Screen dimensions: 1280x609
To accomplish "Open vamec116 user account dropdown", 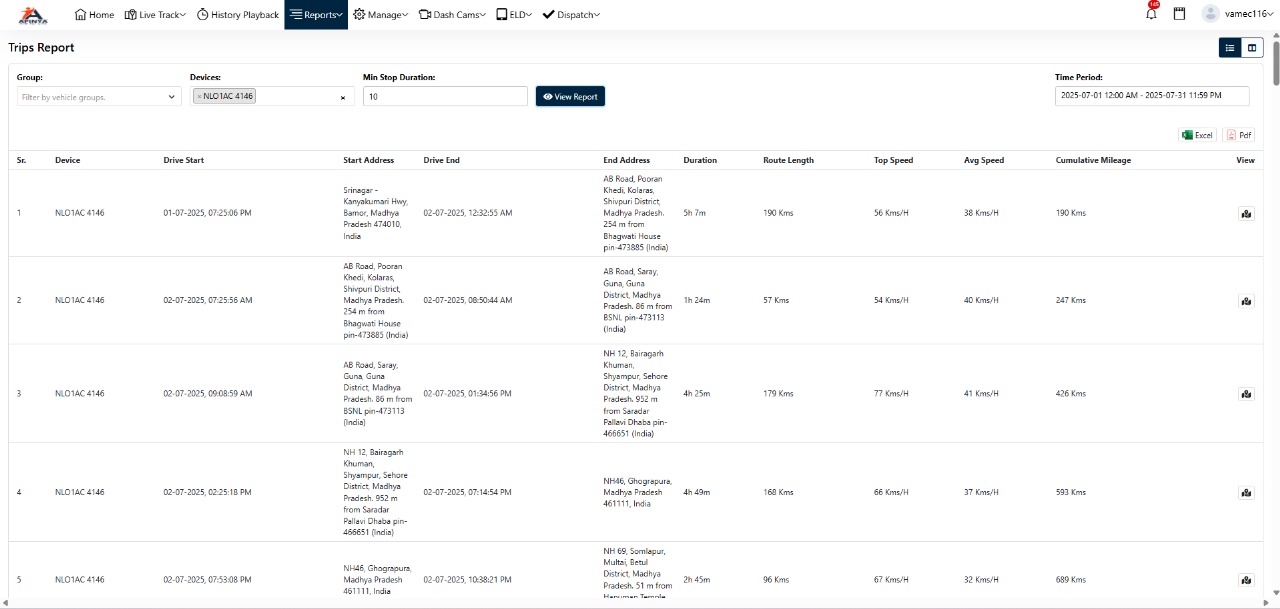I will tap(1249, 14).
